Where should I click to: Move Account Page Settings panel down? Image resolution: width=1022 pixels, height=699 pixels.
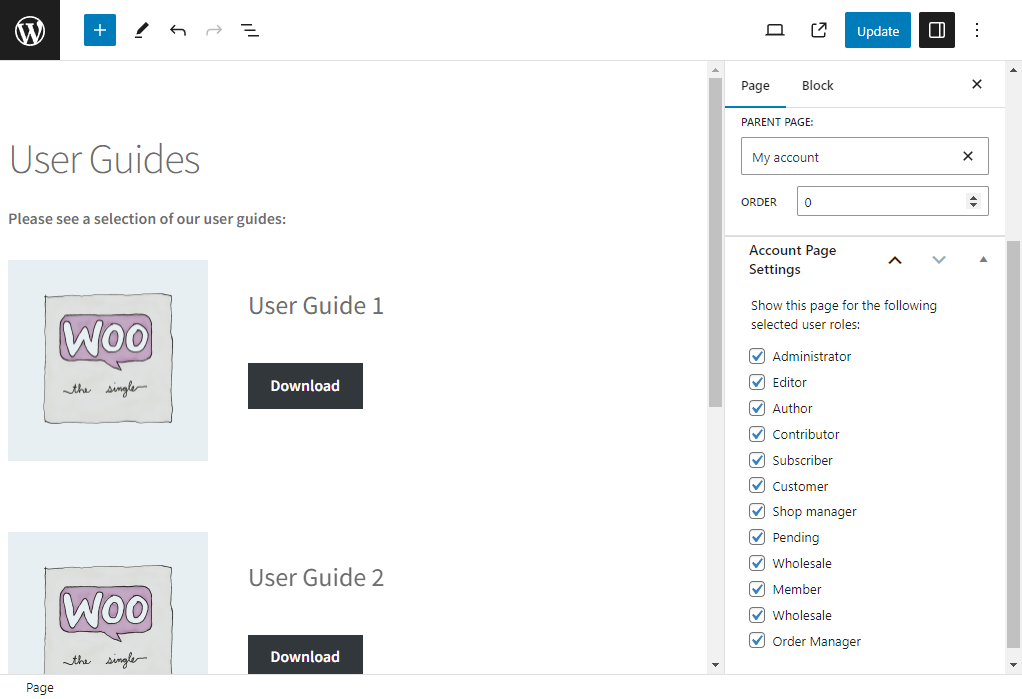(x=939, y=259)
